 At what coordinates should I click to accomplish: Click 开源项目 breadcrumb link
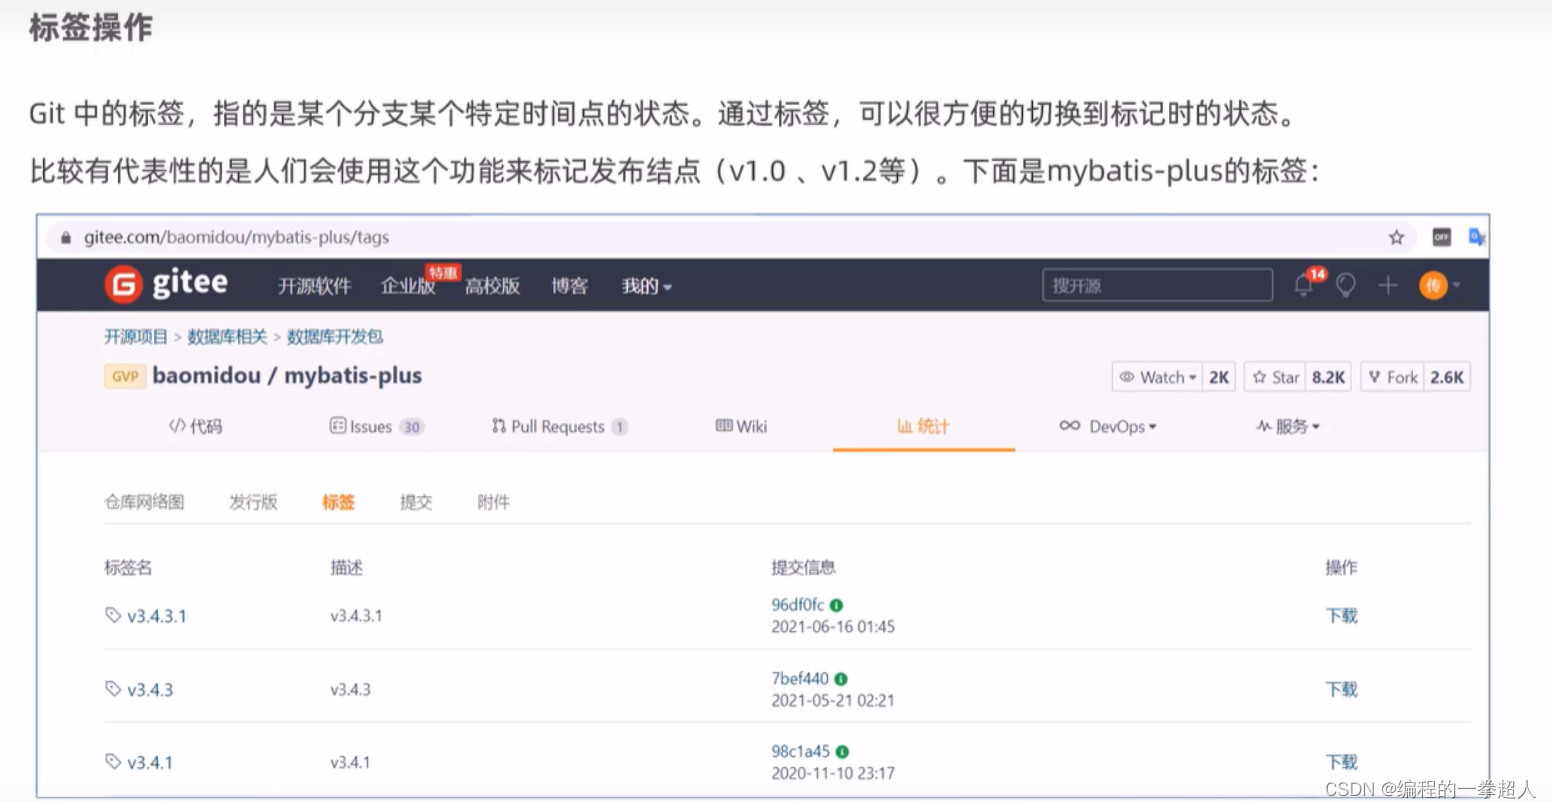(136, 337)
